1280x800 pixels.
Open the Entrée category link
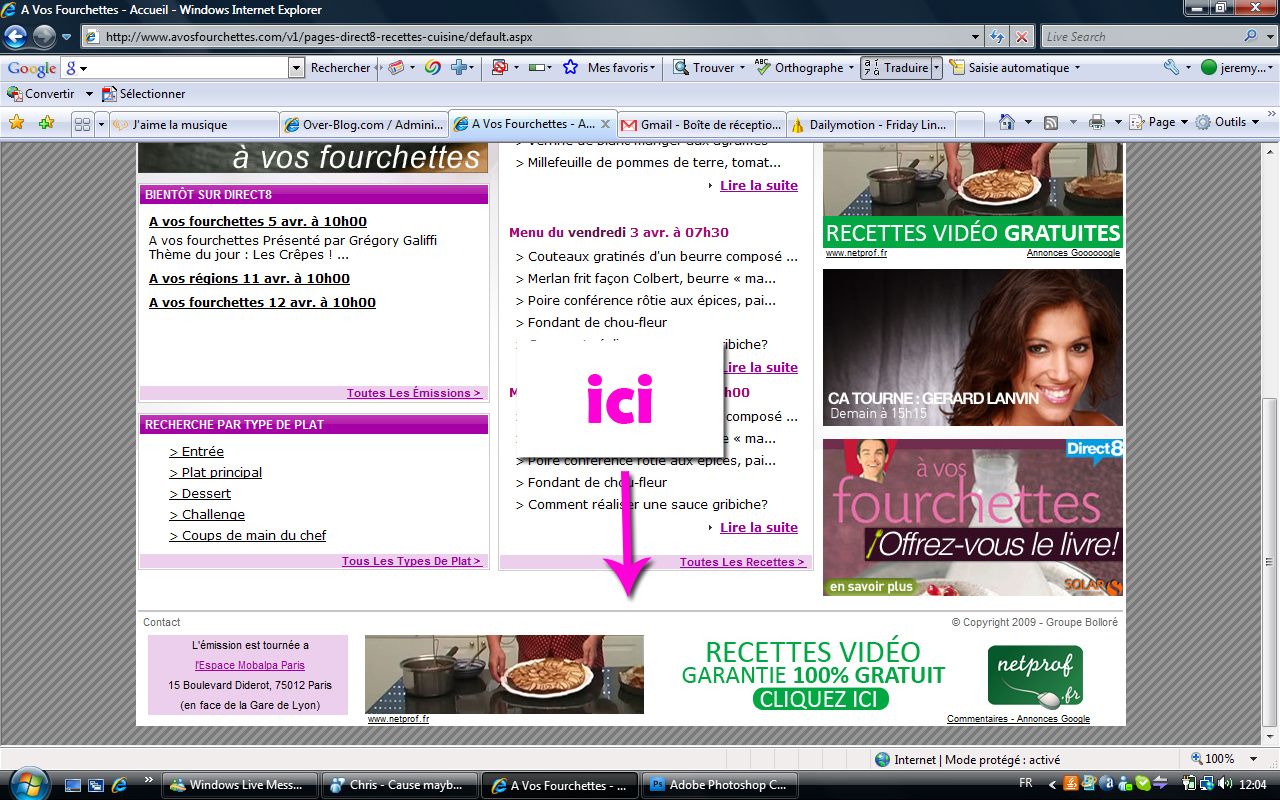coord(197,451)
